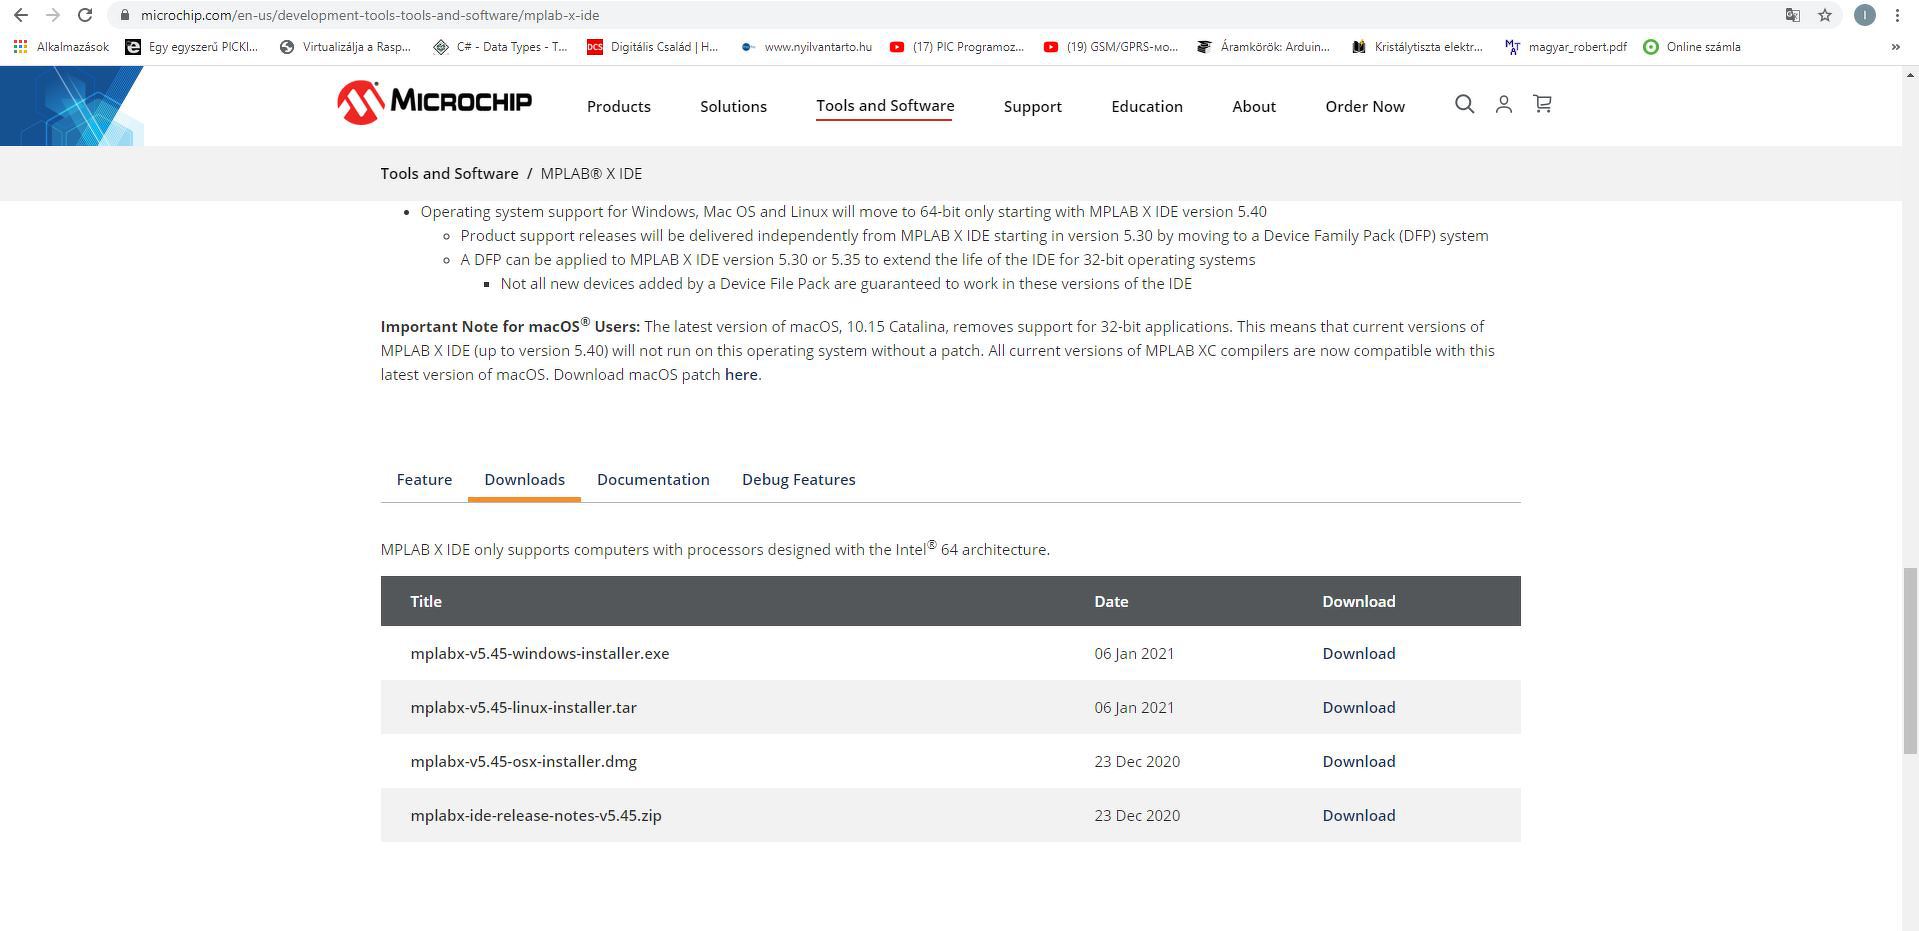Click the site search magnifier icon
The image size is (1919, 931).
point(1464,104)
